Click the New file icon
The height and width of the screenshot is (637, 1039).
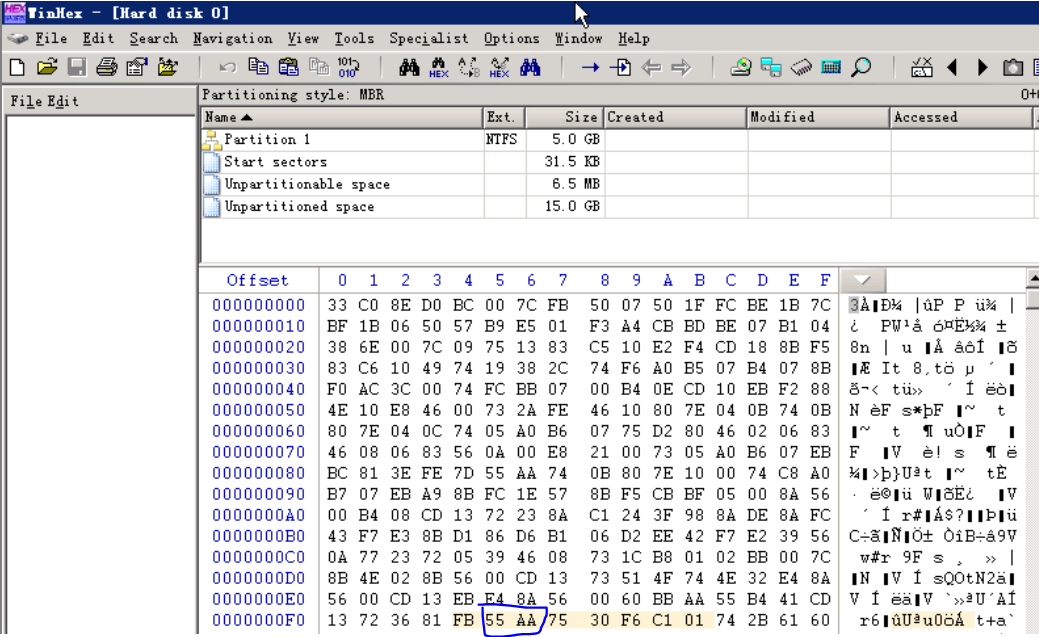pyautogui.click(x=17, y=67)
